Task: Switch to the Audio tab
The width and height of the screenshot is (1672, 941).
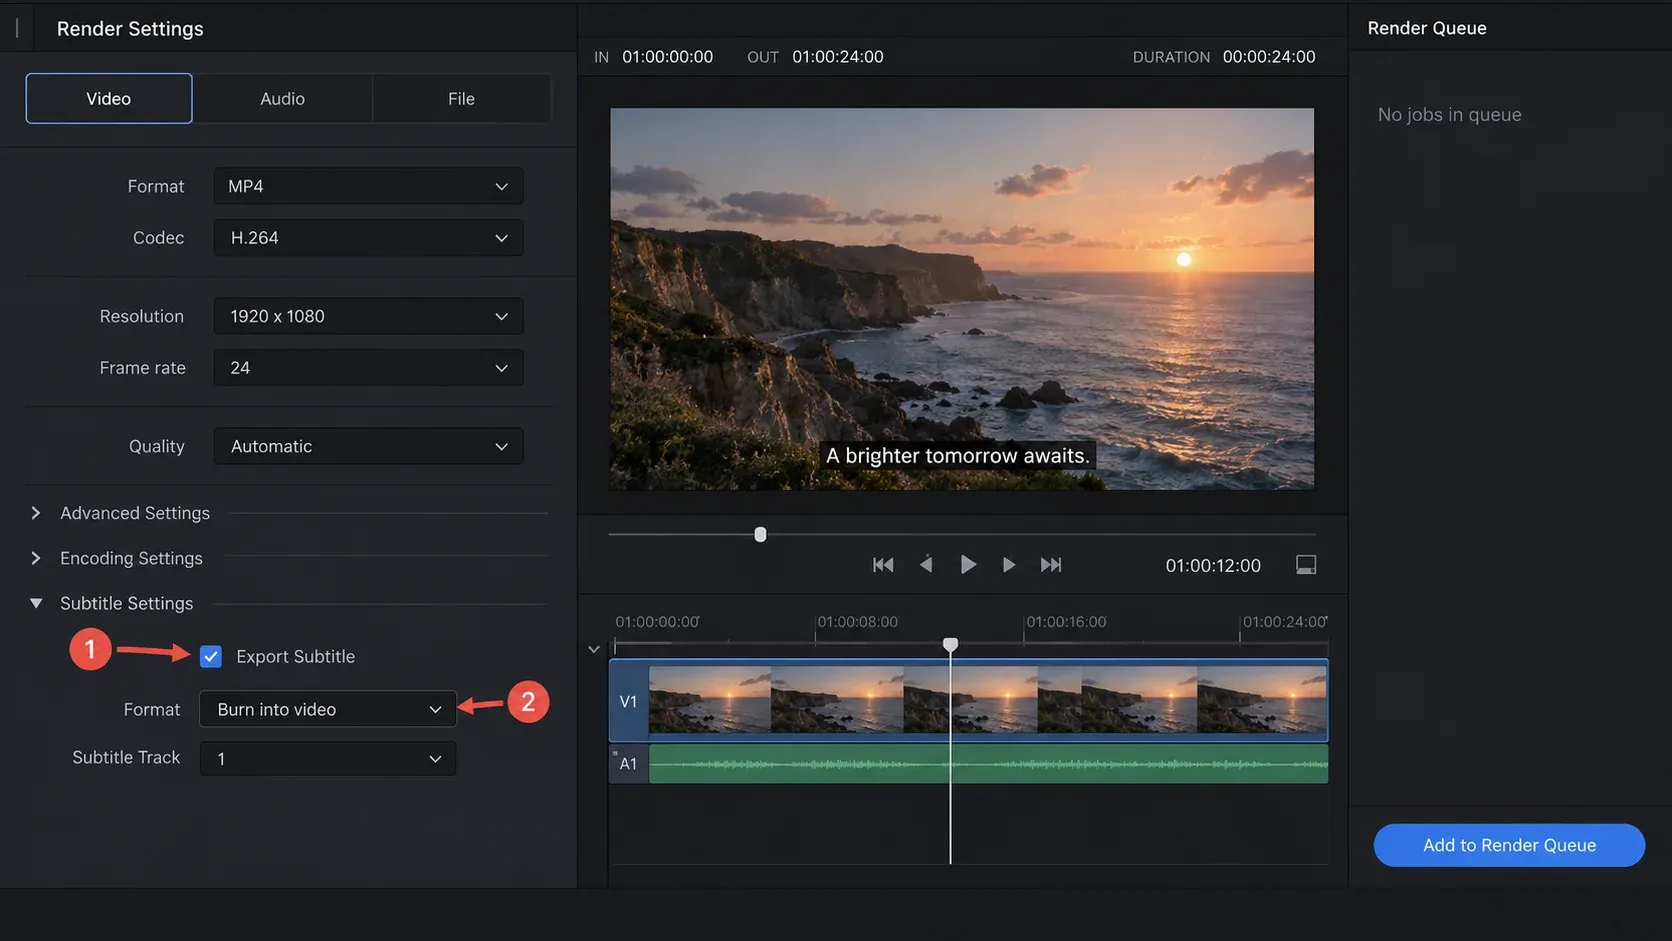Action: (x=283, y=98)
